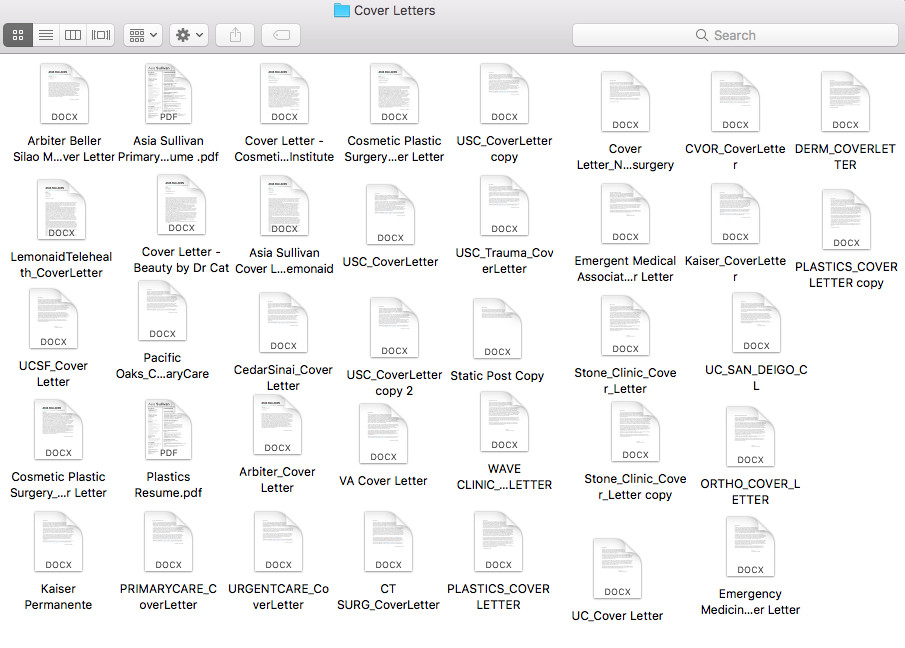The height and width of the screenshot is (648, 905).
Task: Select the Kaiser_CoverLetter file
Action: [735, 213]
